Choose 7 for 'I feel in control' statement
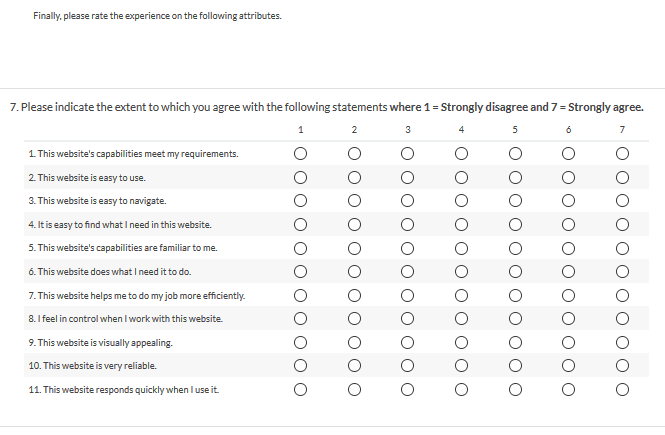This screenshot has height=435, width=665. coord(622,319)
